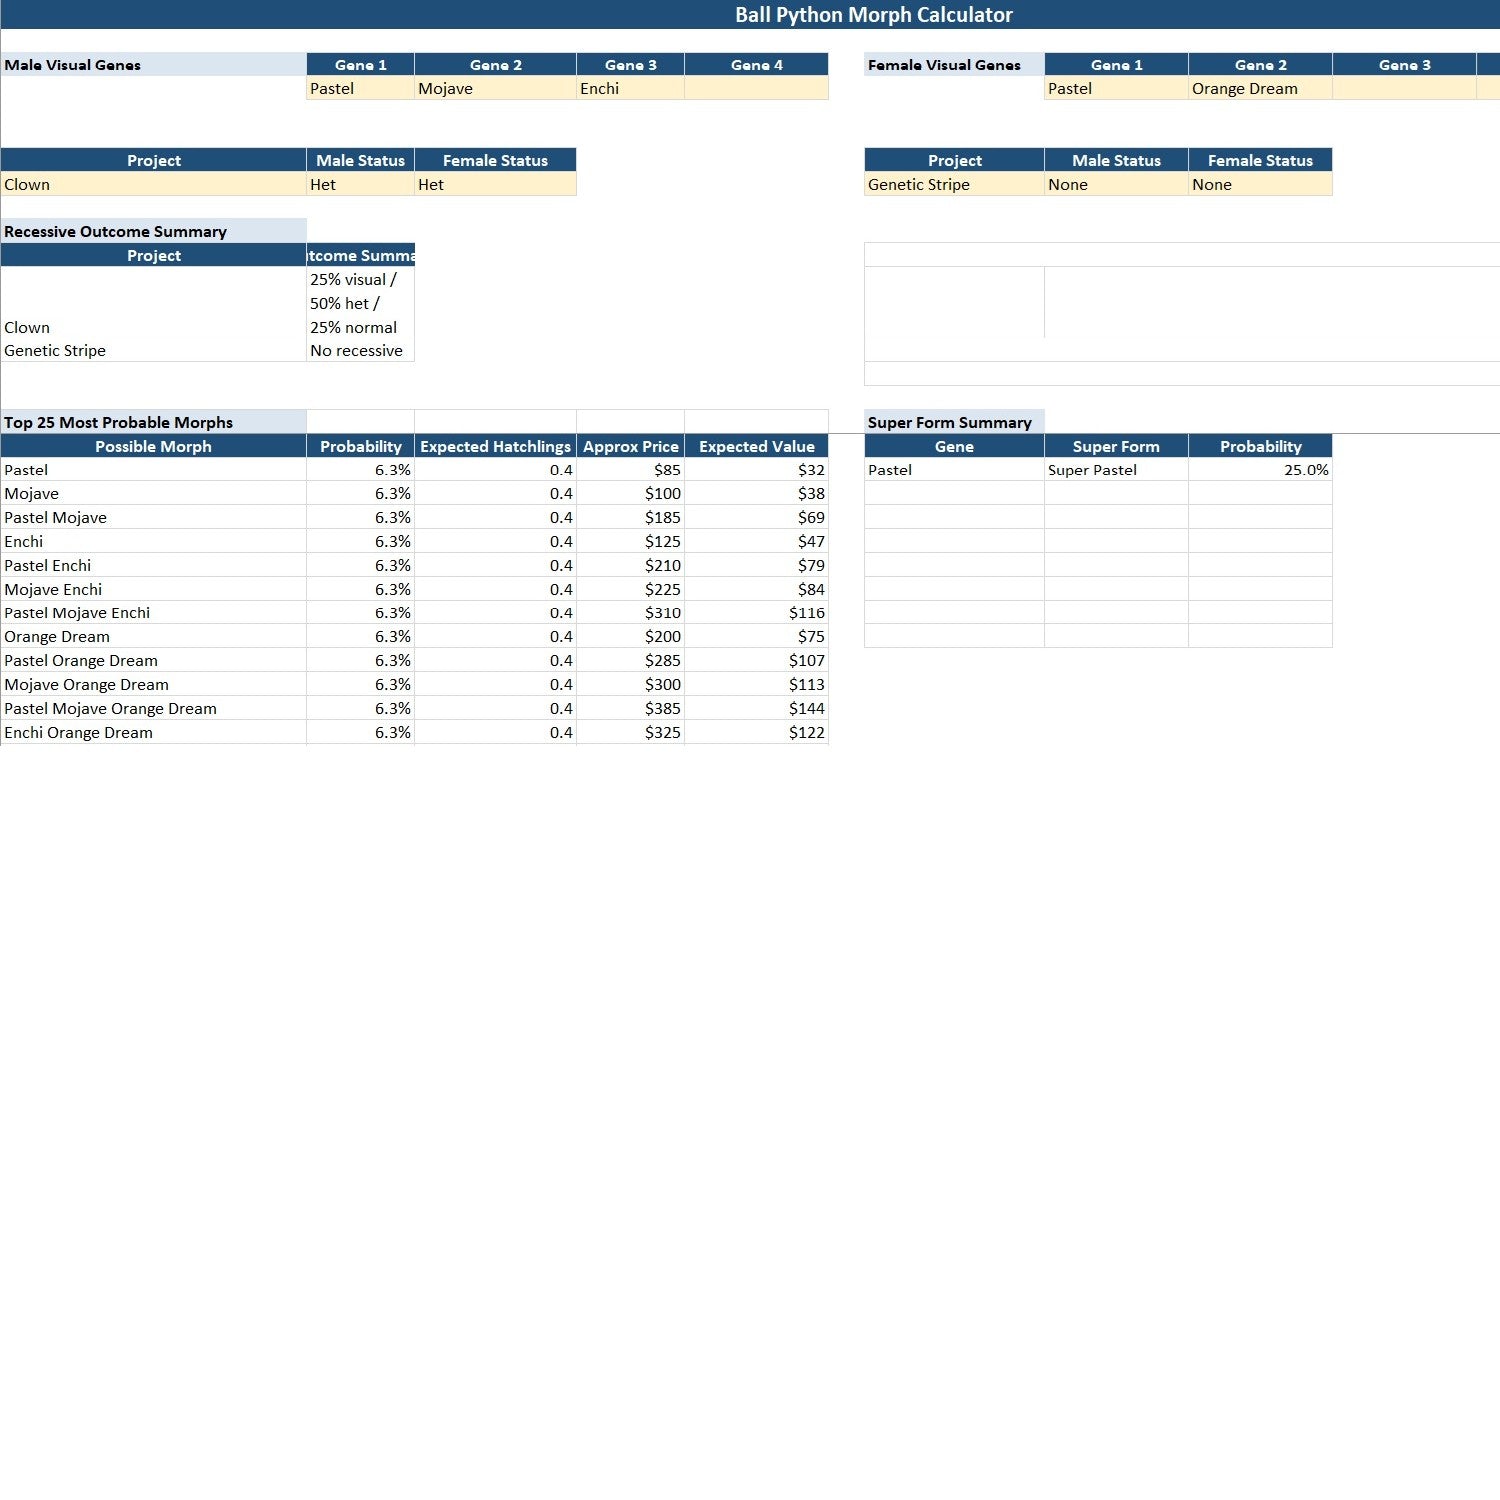Select the 'Genetic Stripe' project input cell

tap(954, 184)
